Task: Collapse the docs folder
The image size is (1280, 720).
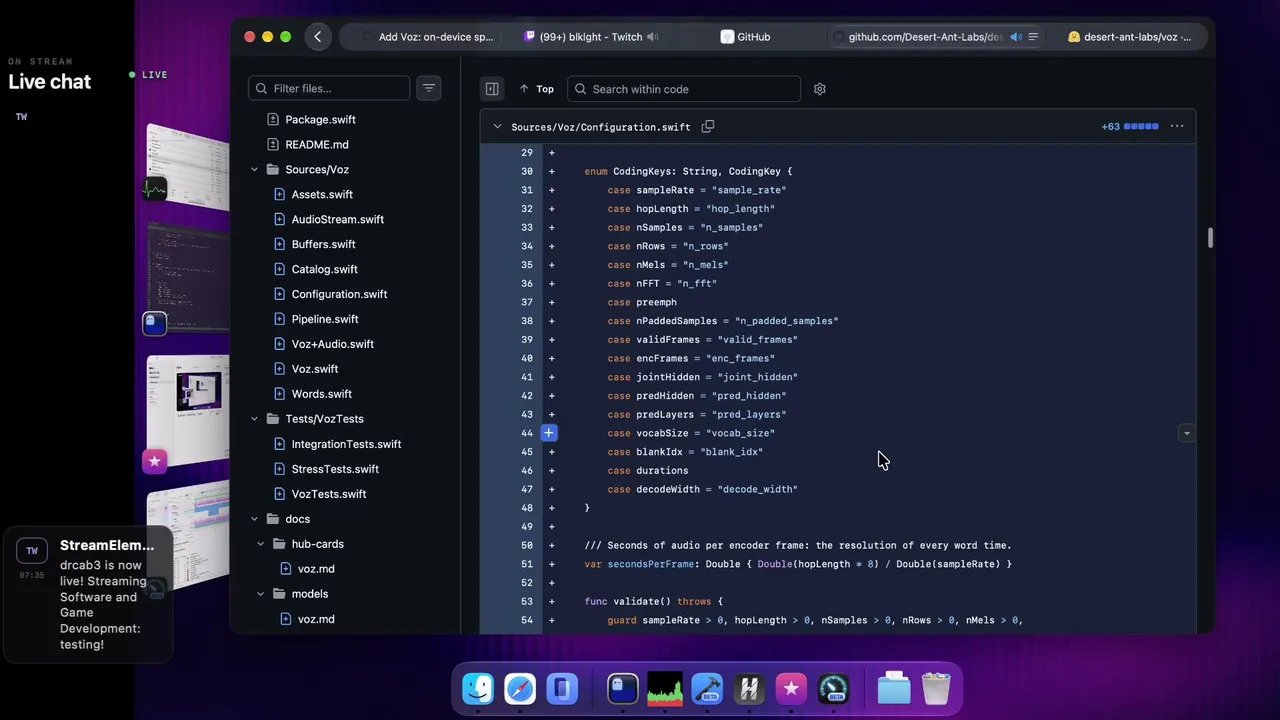Action: coord(255,519)
